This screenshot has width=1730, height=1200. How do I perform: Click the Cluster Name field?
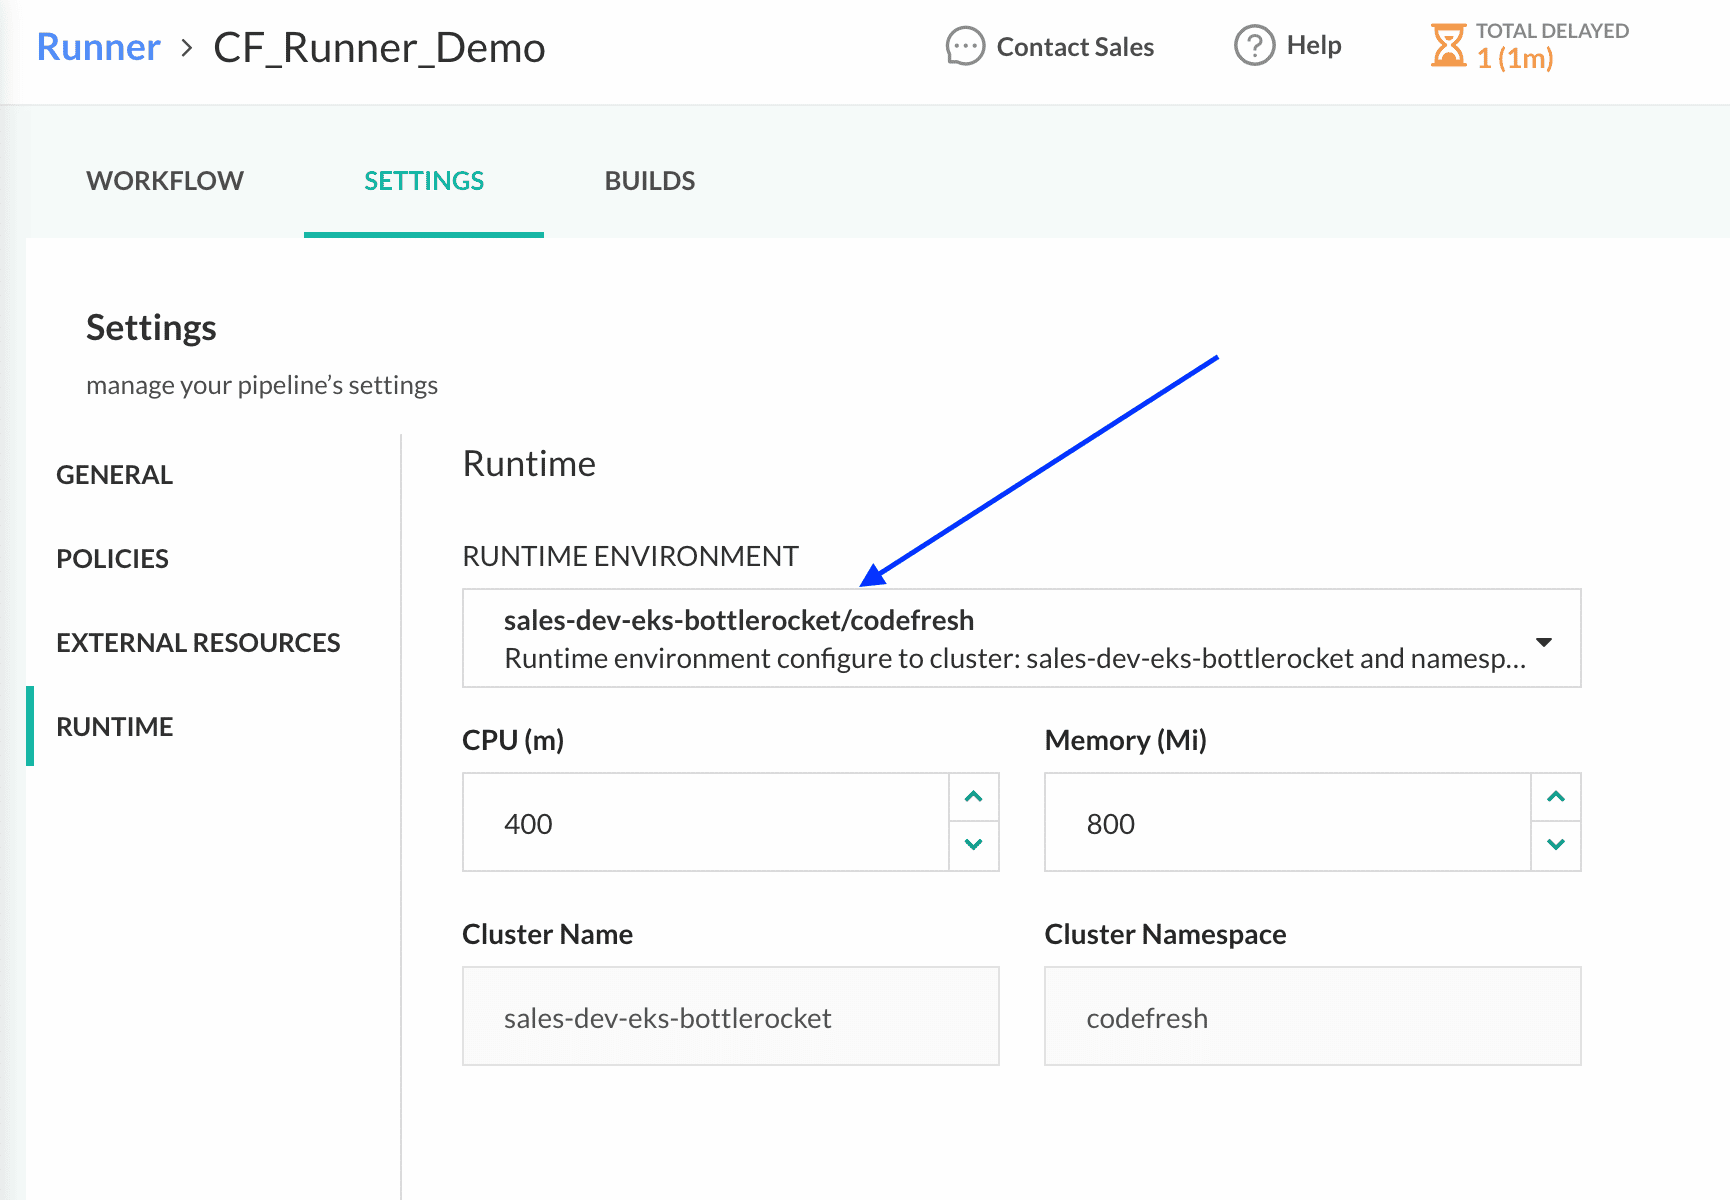pyautogui.click(x=731, y=1016)
